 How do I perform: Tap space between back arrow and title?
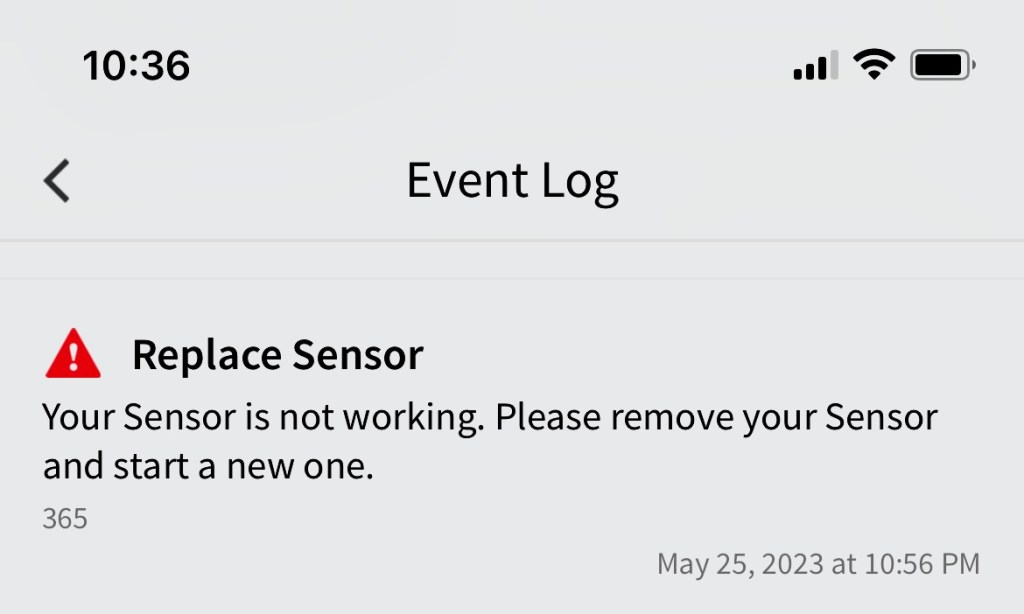click(230, 182)
